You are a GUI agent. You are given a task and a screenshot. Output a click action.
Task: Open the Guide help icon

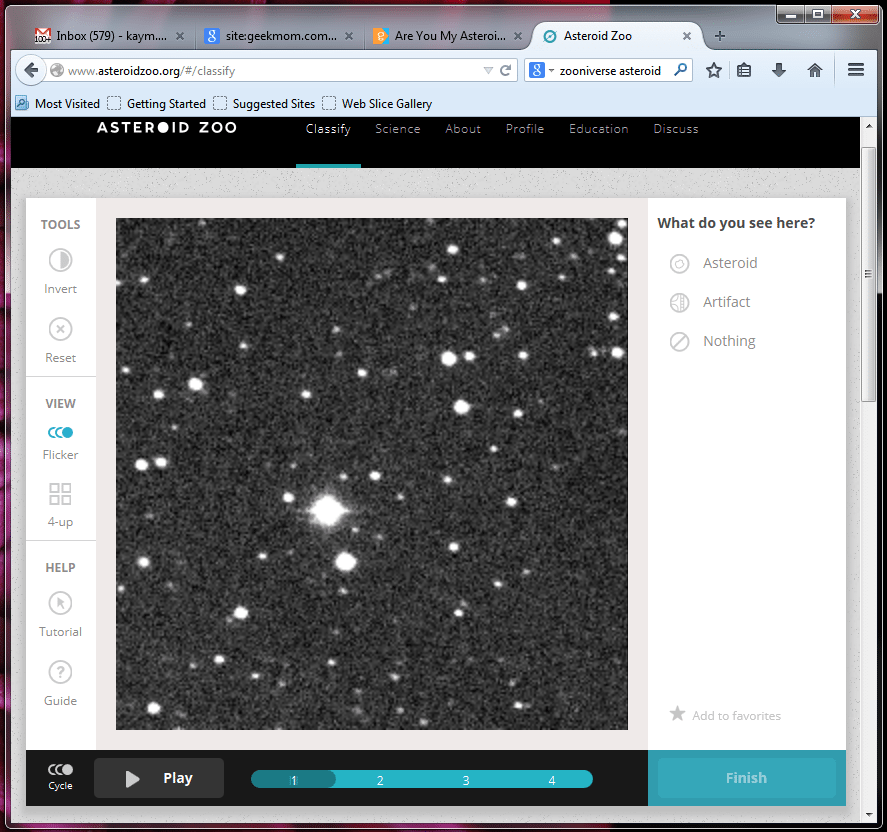60,672
